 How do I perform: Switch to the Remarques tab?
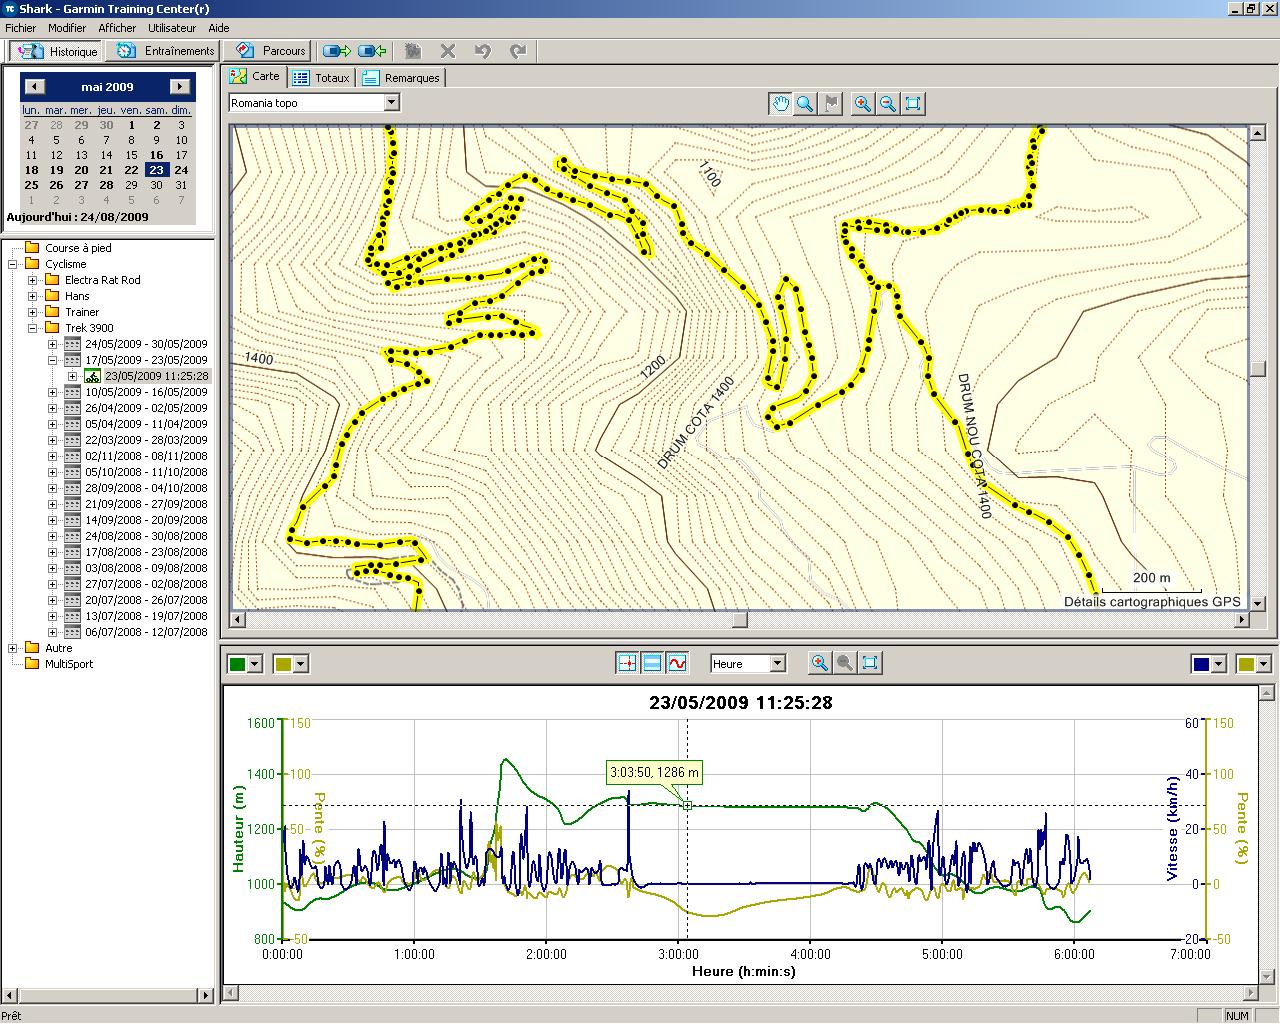click(401, 77)
